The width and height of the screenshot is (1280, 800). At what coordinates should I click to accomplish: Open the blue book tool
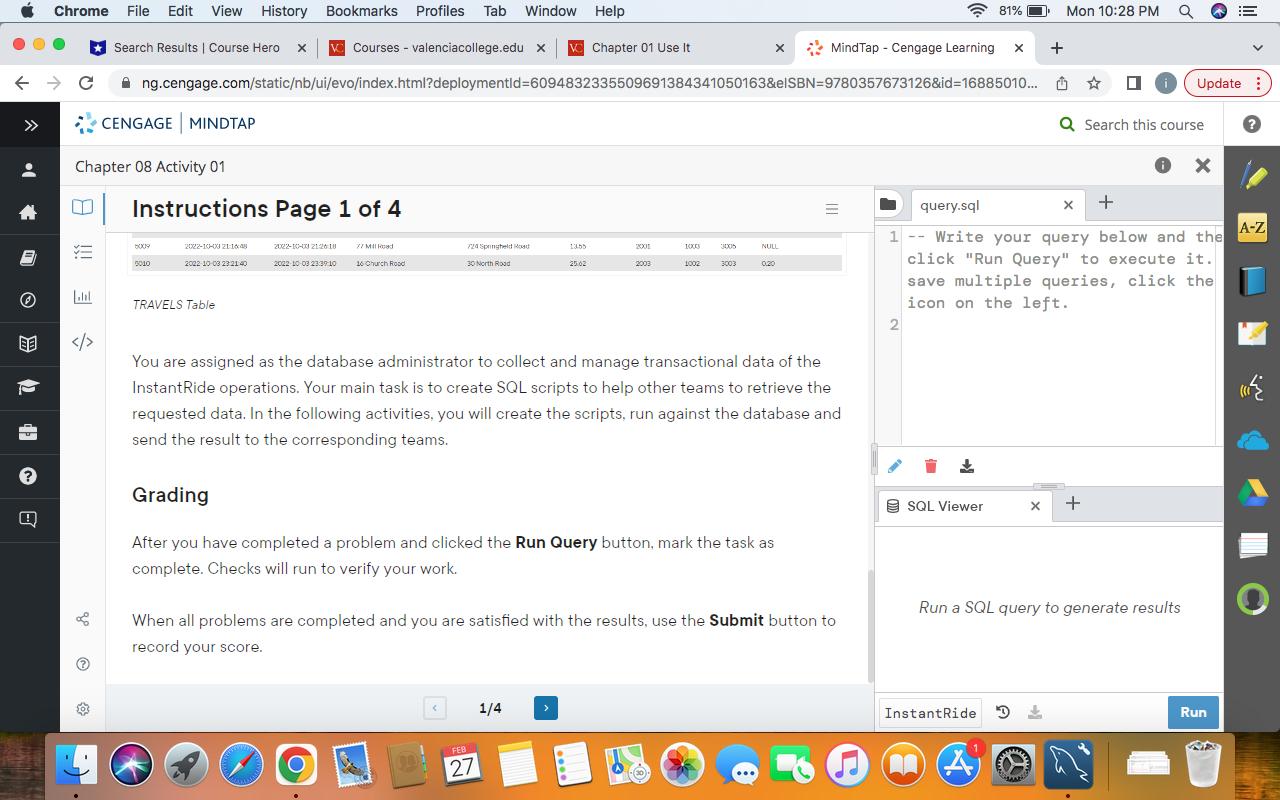click(x=1253, y=281)
